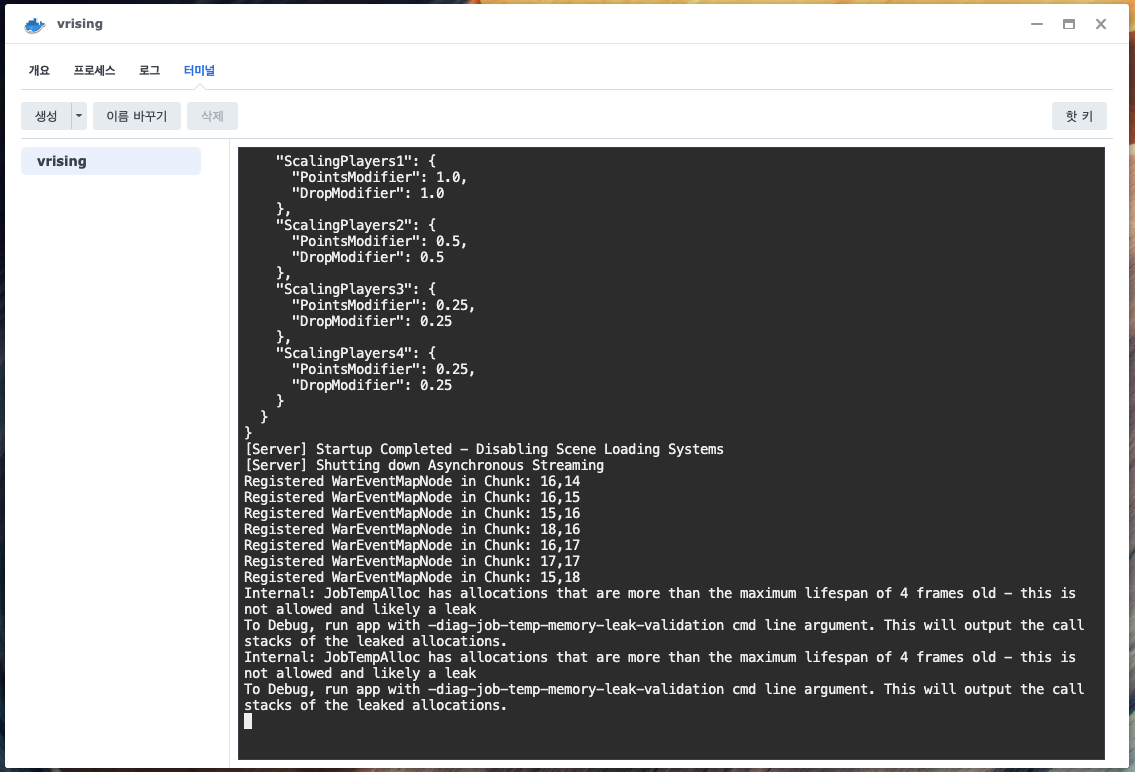Click the "ScalingPlayers1" key in terminal output
The height and width of the screenshot is (772, 1135).
(343, 161)
